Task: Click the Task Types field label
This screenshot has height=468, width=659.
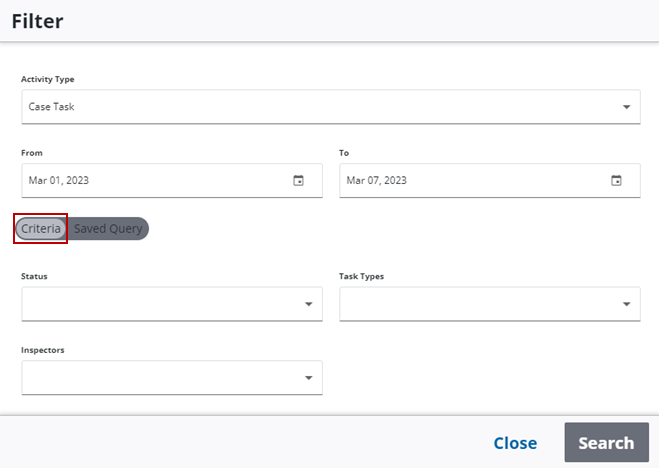Action: [362, 276]
